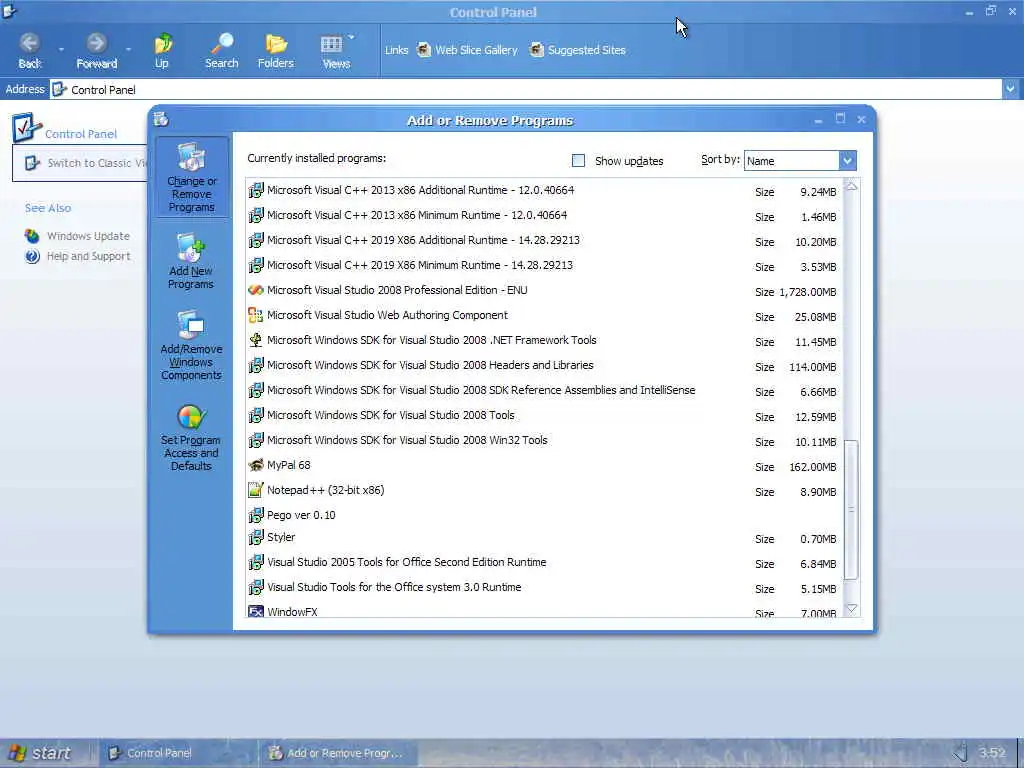Click the 8.90MB size for Notepad++
This screenshot has height=768, width=1024.
pyautogui.click(x=818, y=492)
